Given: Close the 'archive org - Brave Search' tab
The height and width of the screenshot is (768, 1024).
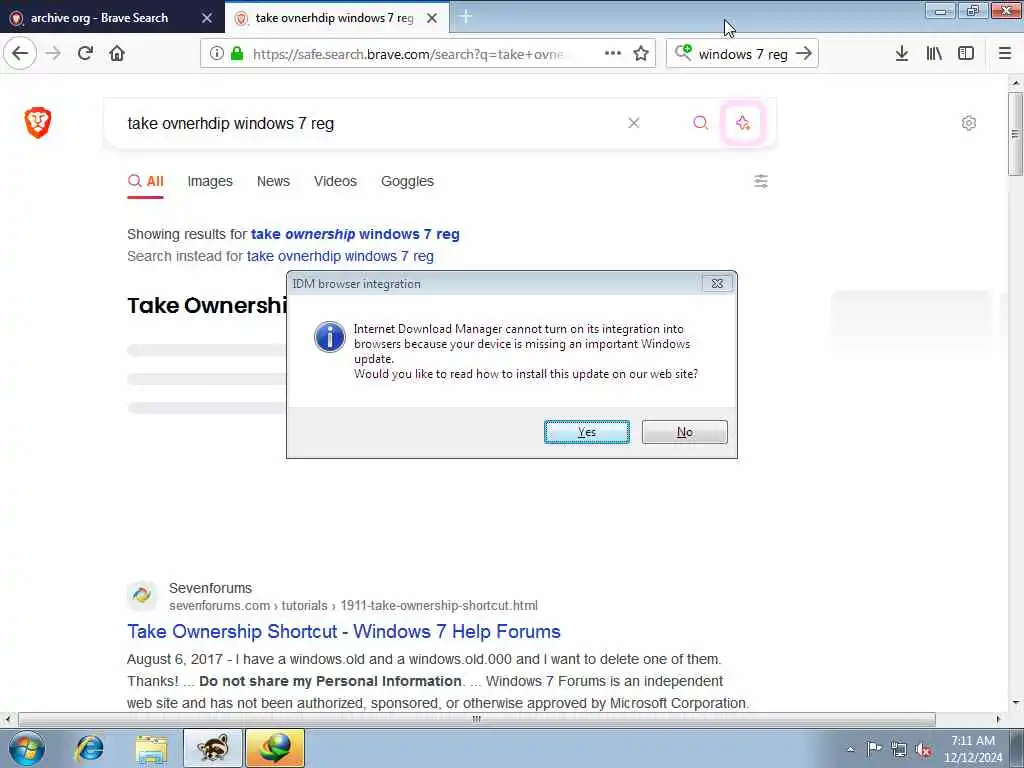Looking at the screenshot, I should click(207, 18).
